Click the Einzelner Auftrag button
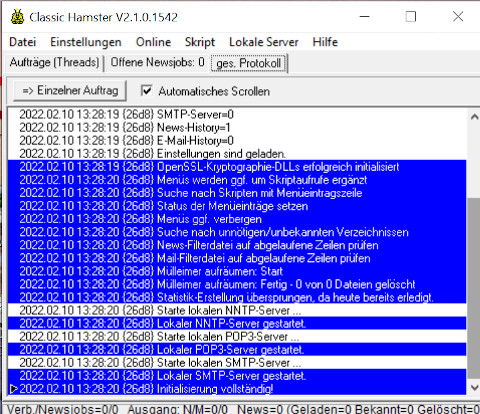The width and height of the screenshot is (480, 414). click(x=70, y=90)
